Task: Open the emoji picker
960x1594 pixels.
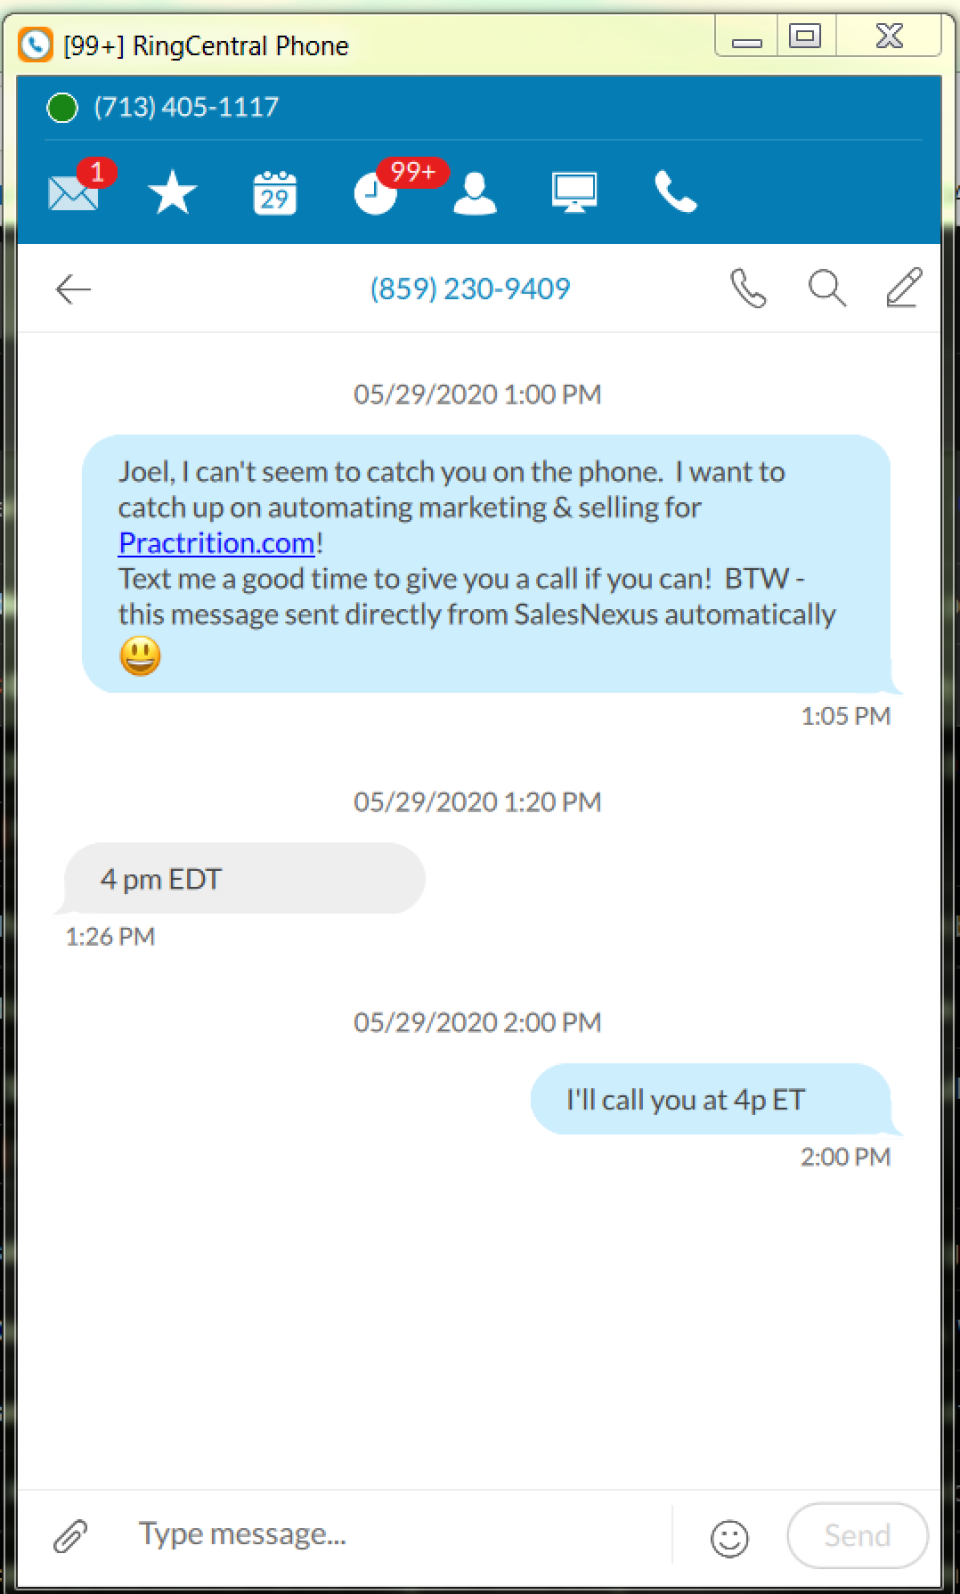Action: (x=729, y=1537)
